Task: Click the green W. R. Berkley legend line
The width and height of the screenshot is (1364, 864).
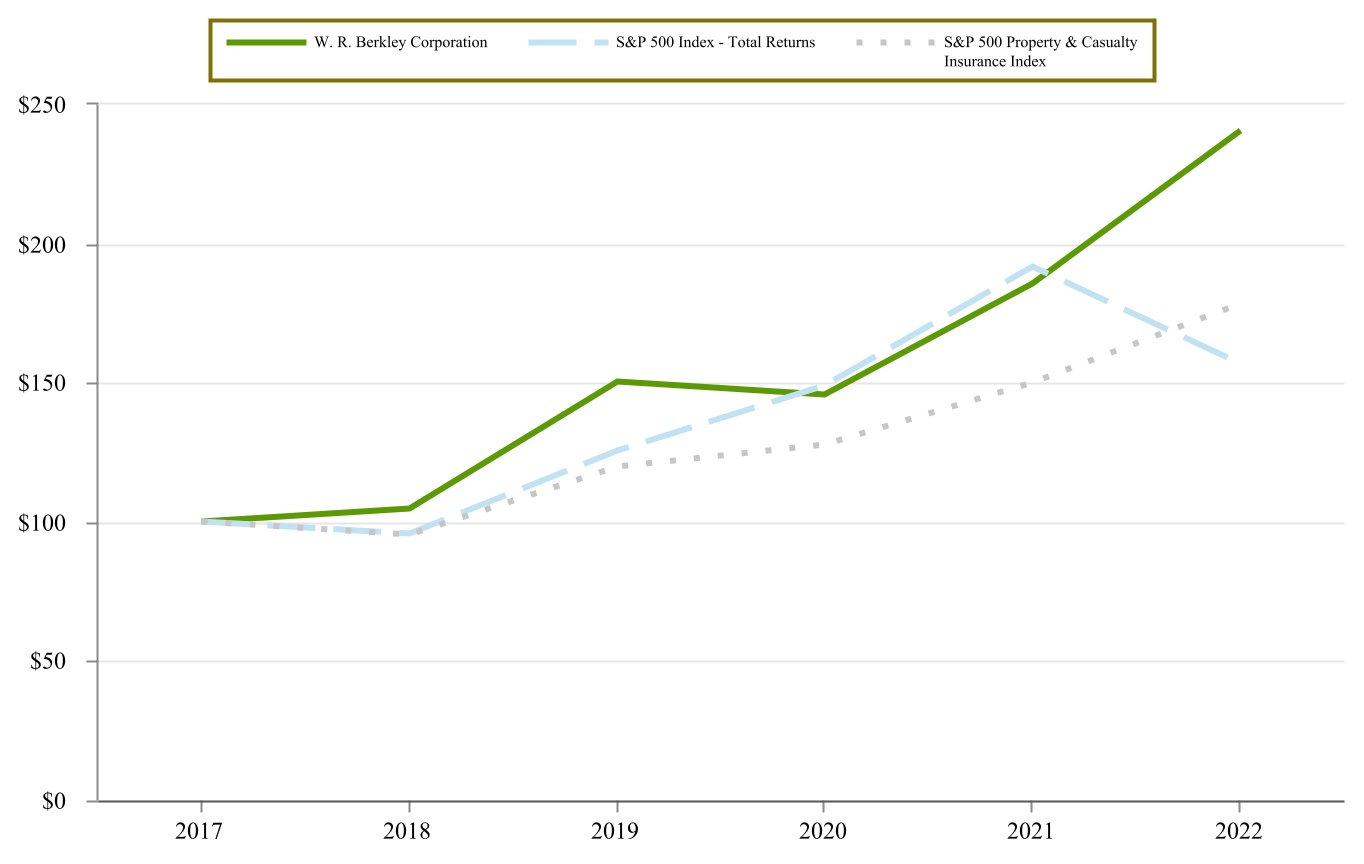Action: (x=266, y=43)
